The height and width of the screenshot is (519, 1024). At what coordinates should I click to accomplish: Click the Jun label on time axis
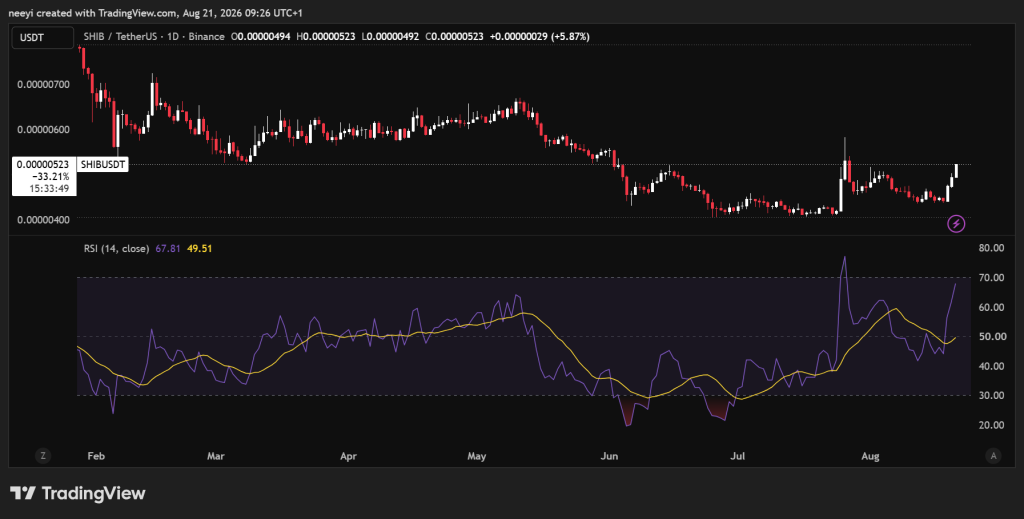coord(609,456)
